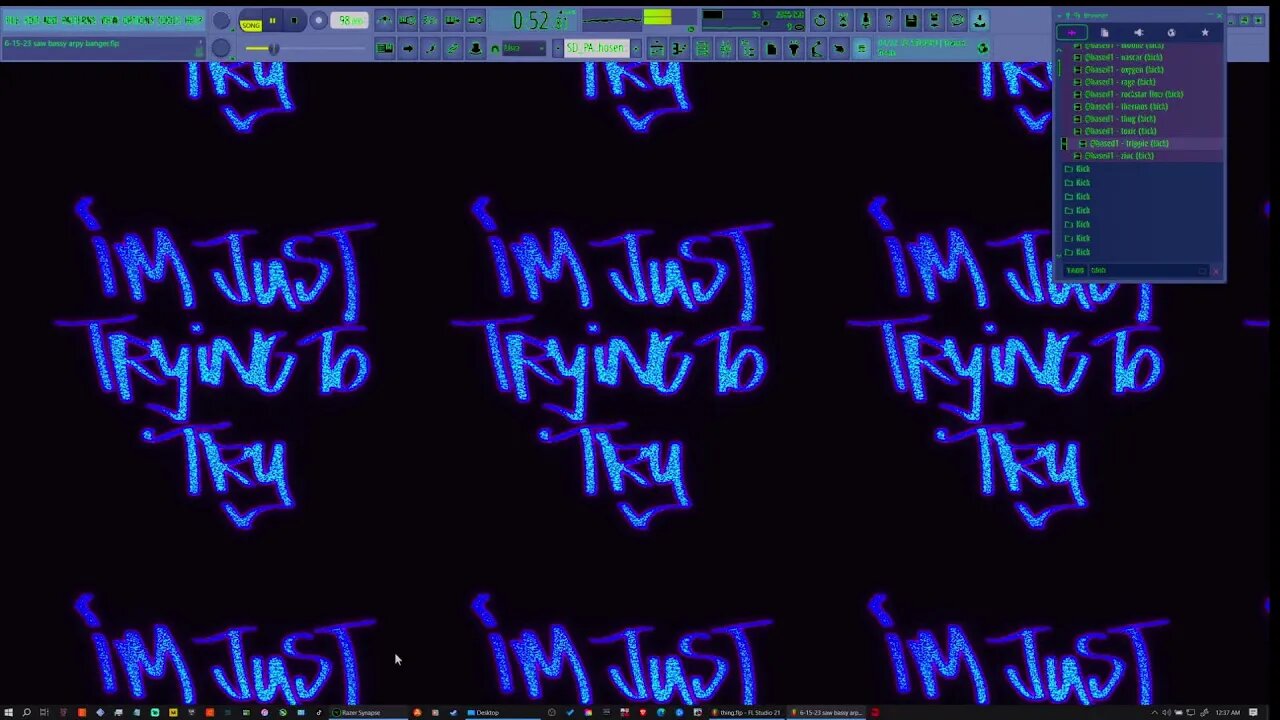The height and width of the screenshot is (720, 1280).
Task: Click the song position slider handle
Action: click(x=273, y=49)
